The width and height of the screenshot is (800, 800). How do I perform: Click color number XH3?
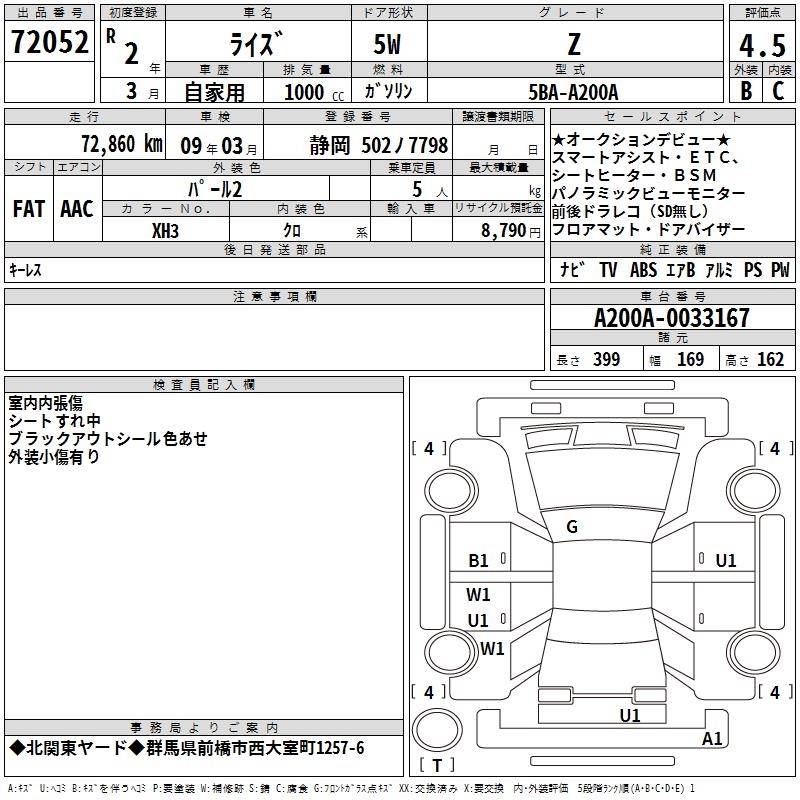[x=165, y=231]
